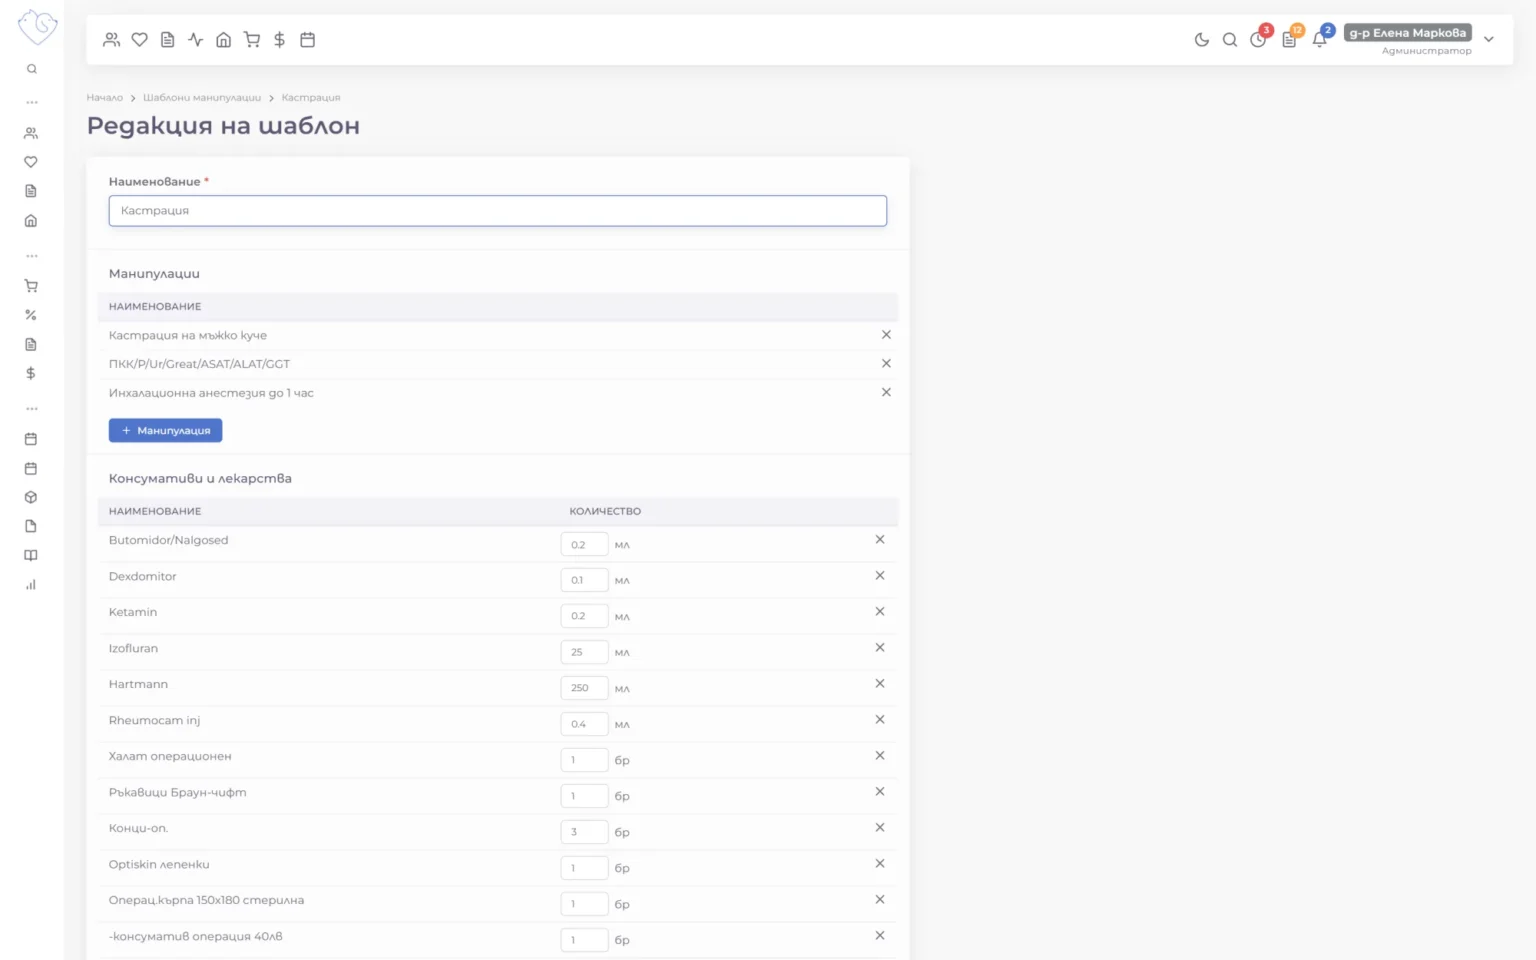This screenshot has height=960, width=1536.
Task: Click the + Манипулация button
Action: point(165,430)
